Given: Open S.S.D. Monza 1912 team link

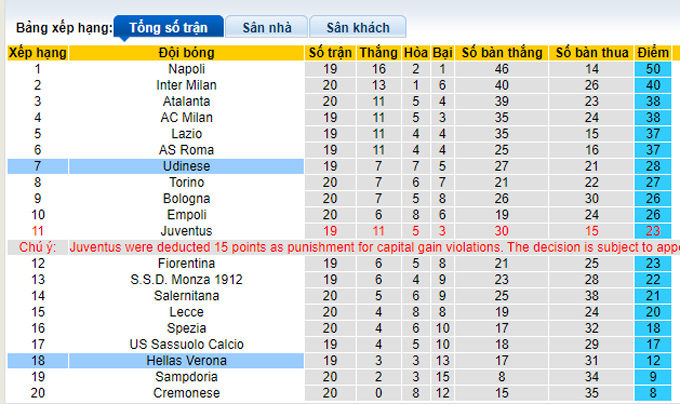Looking at the screenshot, I should [187, 279].
